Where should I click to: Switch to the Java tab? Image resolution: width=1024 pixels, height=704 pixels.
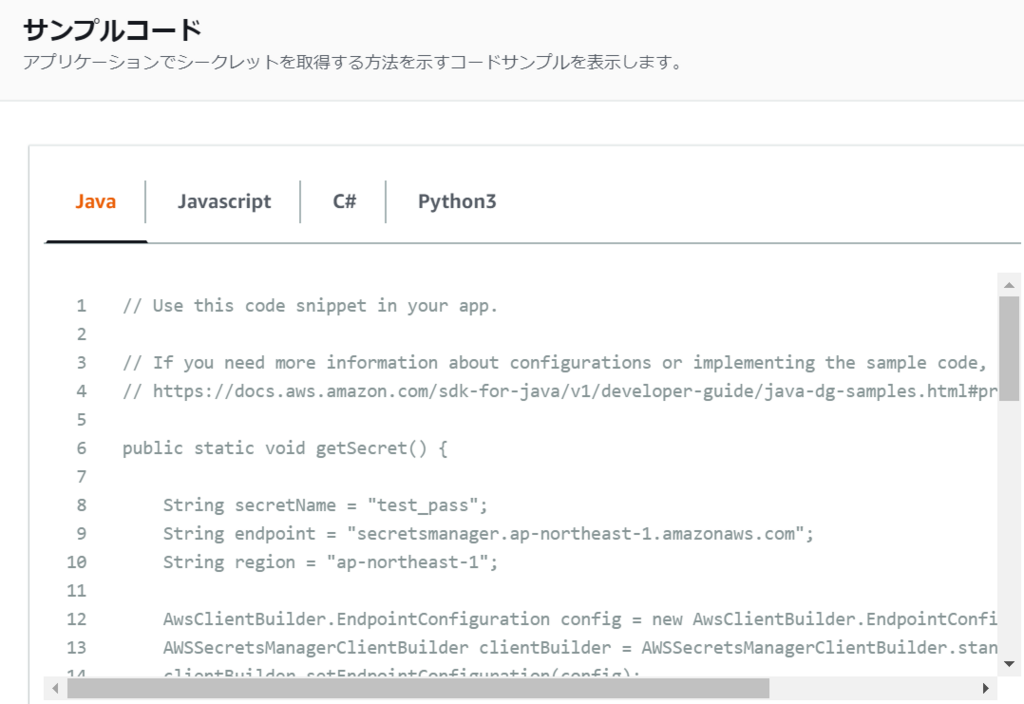(96, 201)
